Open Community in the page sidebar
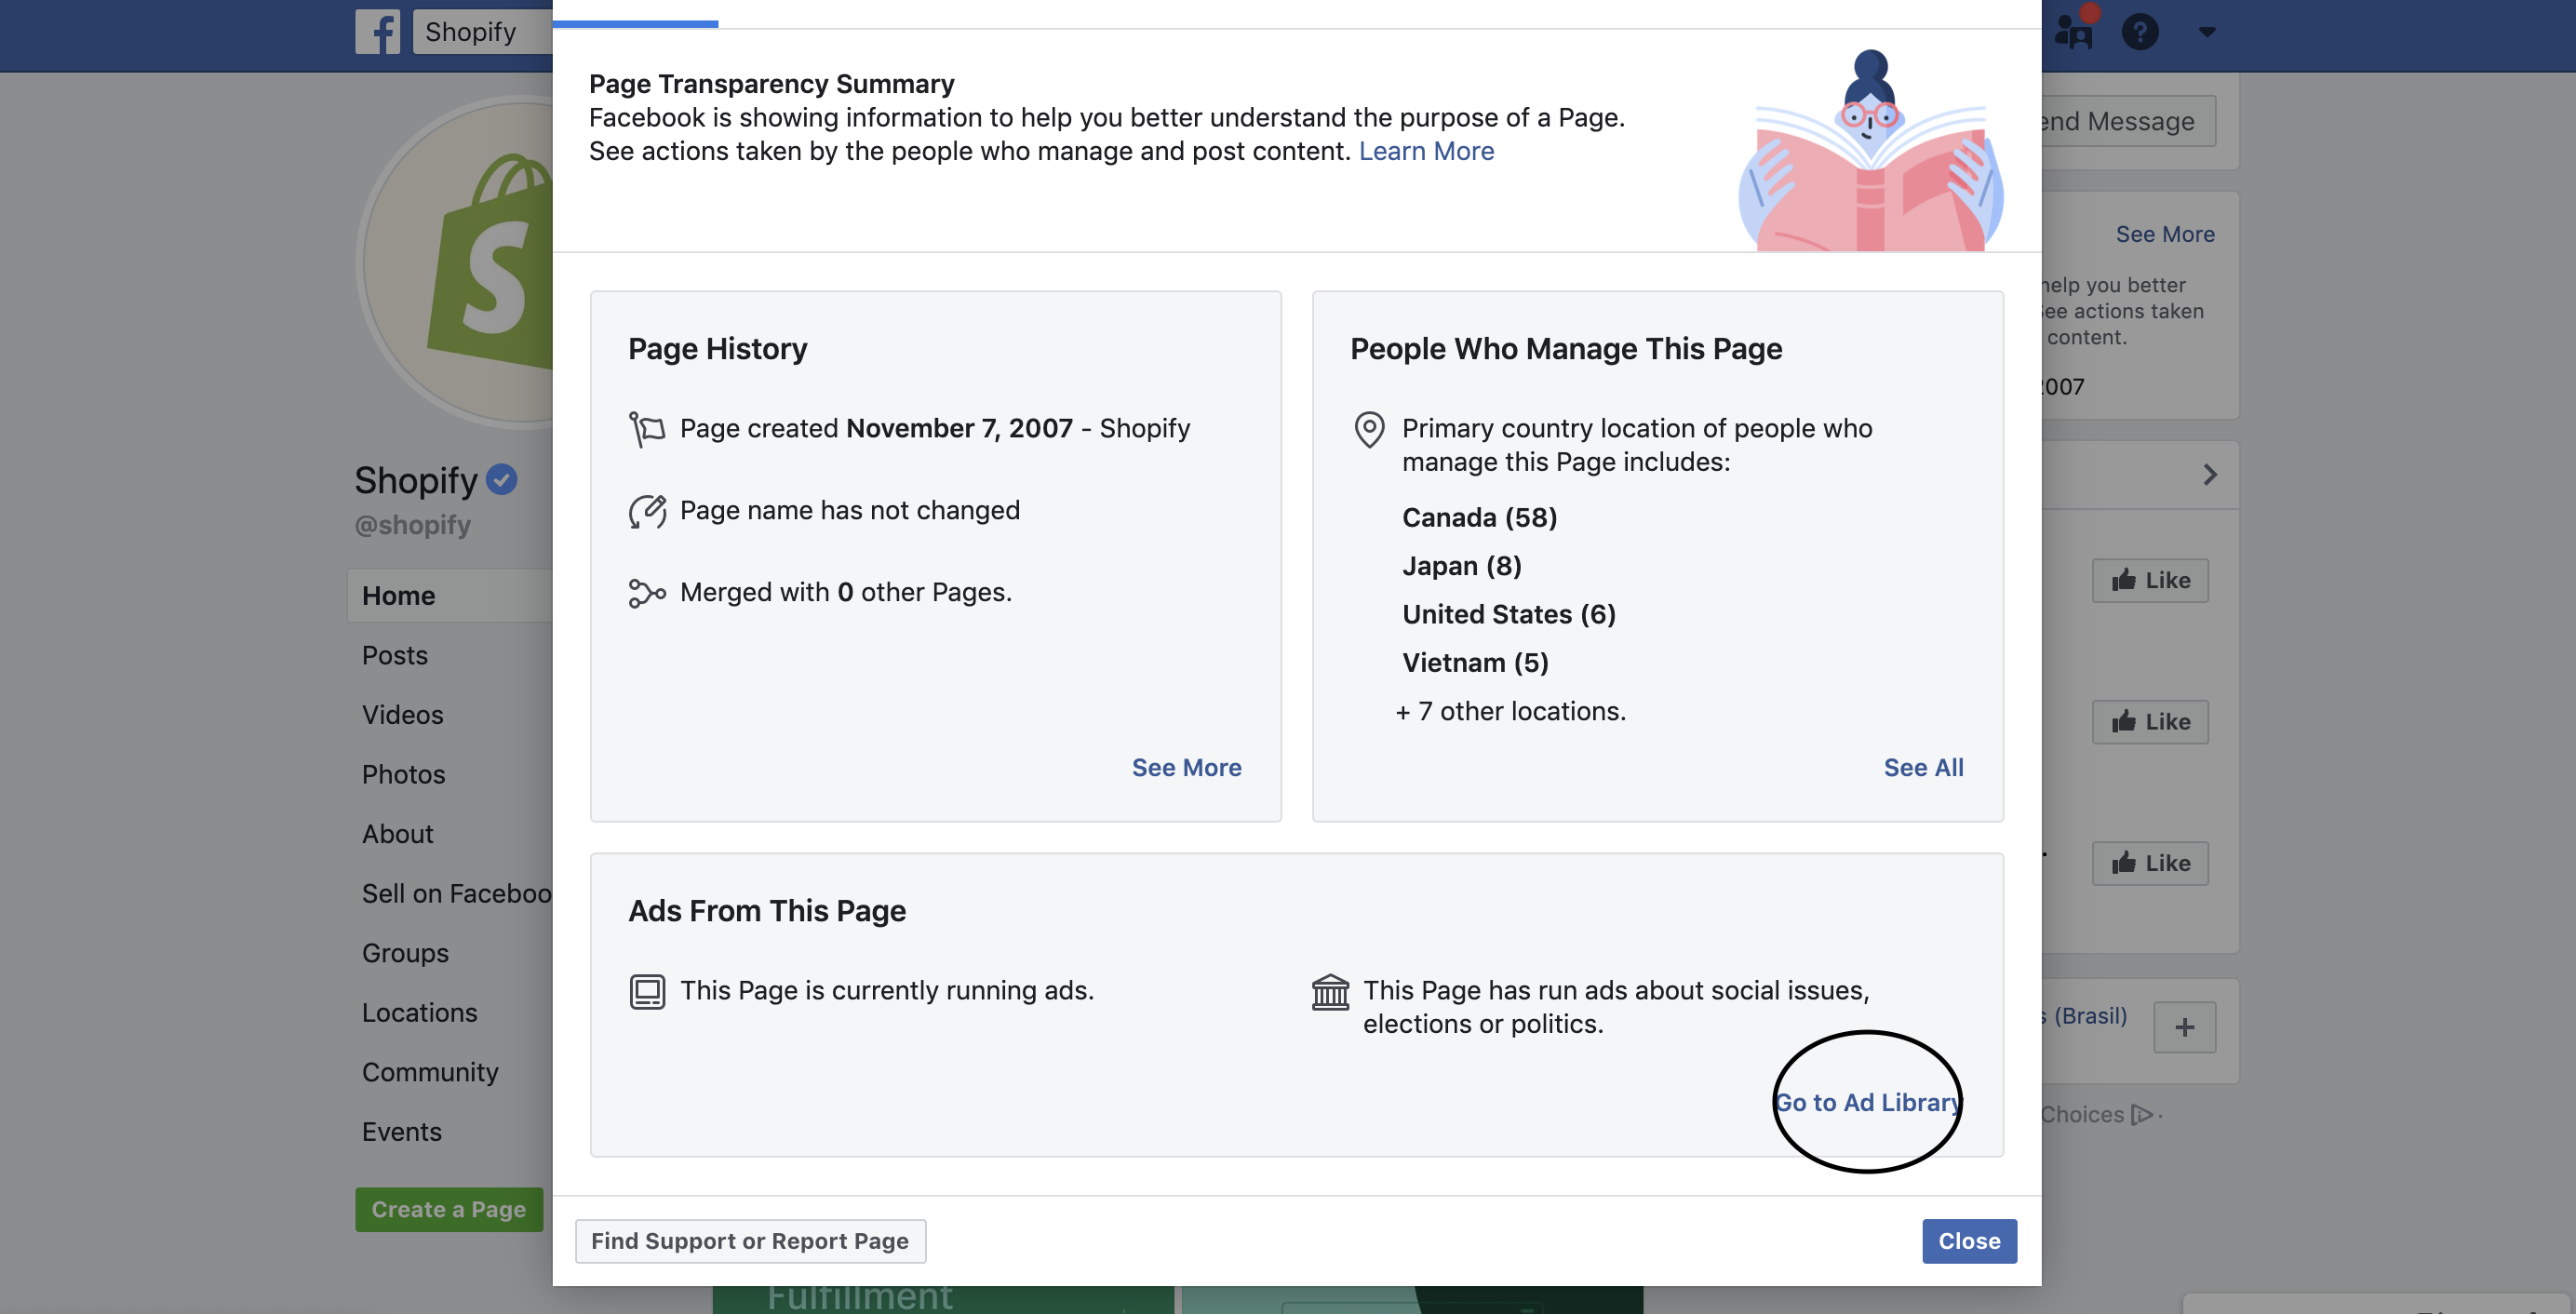 click(x=430, y=1072)
